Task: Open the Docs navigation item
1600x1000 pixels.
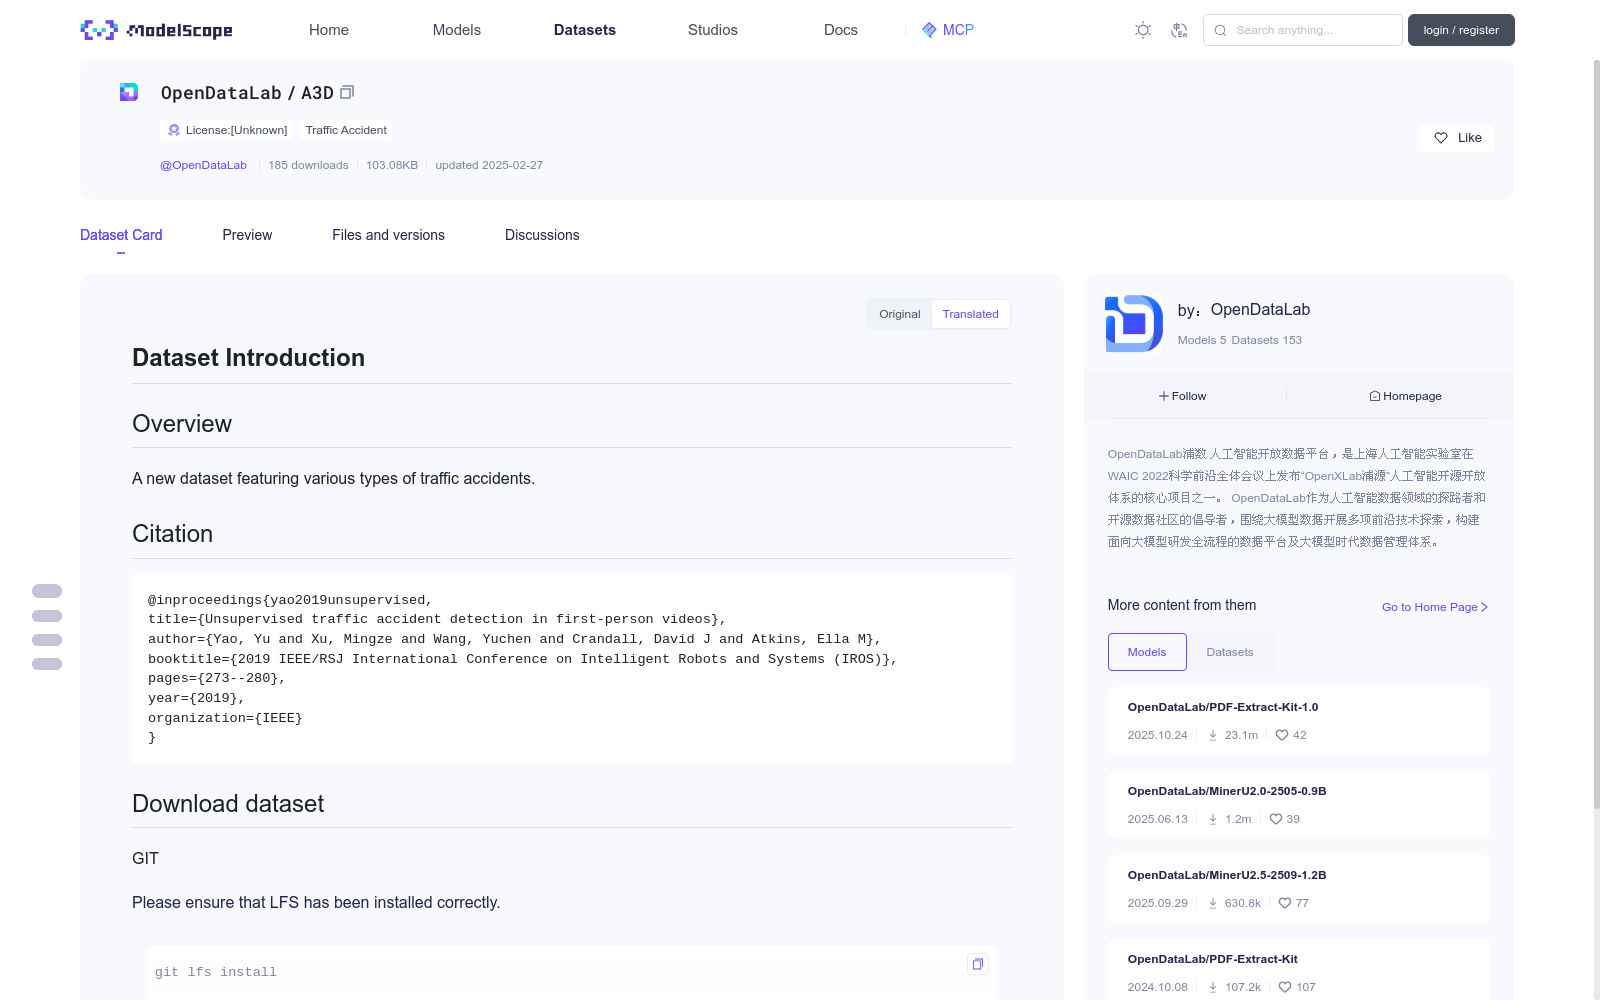Action: [841, 30]
